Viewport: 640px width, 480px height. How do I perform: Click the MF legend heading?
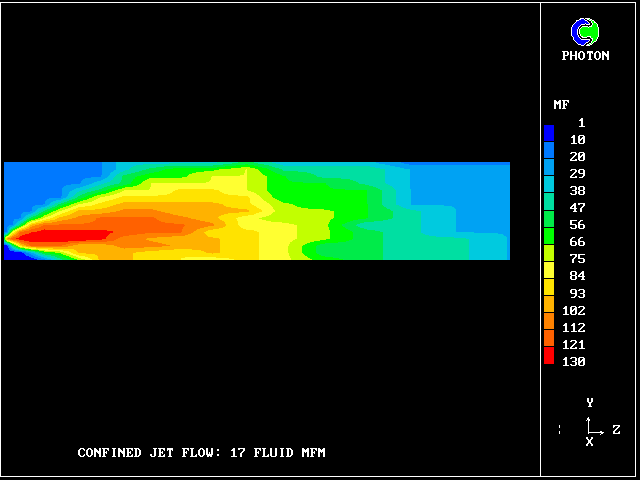561,105
